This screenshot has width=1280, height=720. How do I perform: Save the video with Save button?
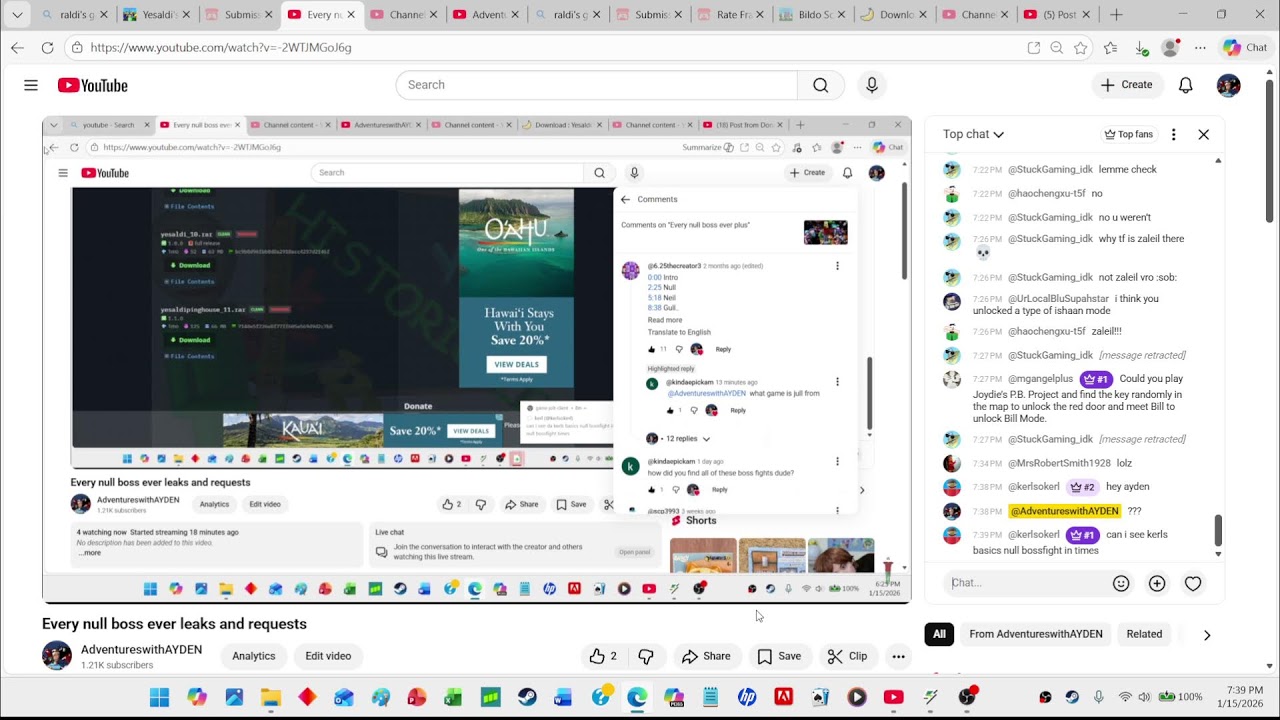[x=779, y=656]
